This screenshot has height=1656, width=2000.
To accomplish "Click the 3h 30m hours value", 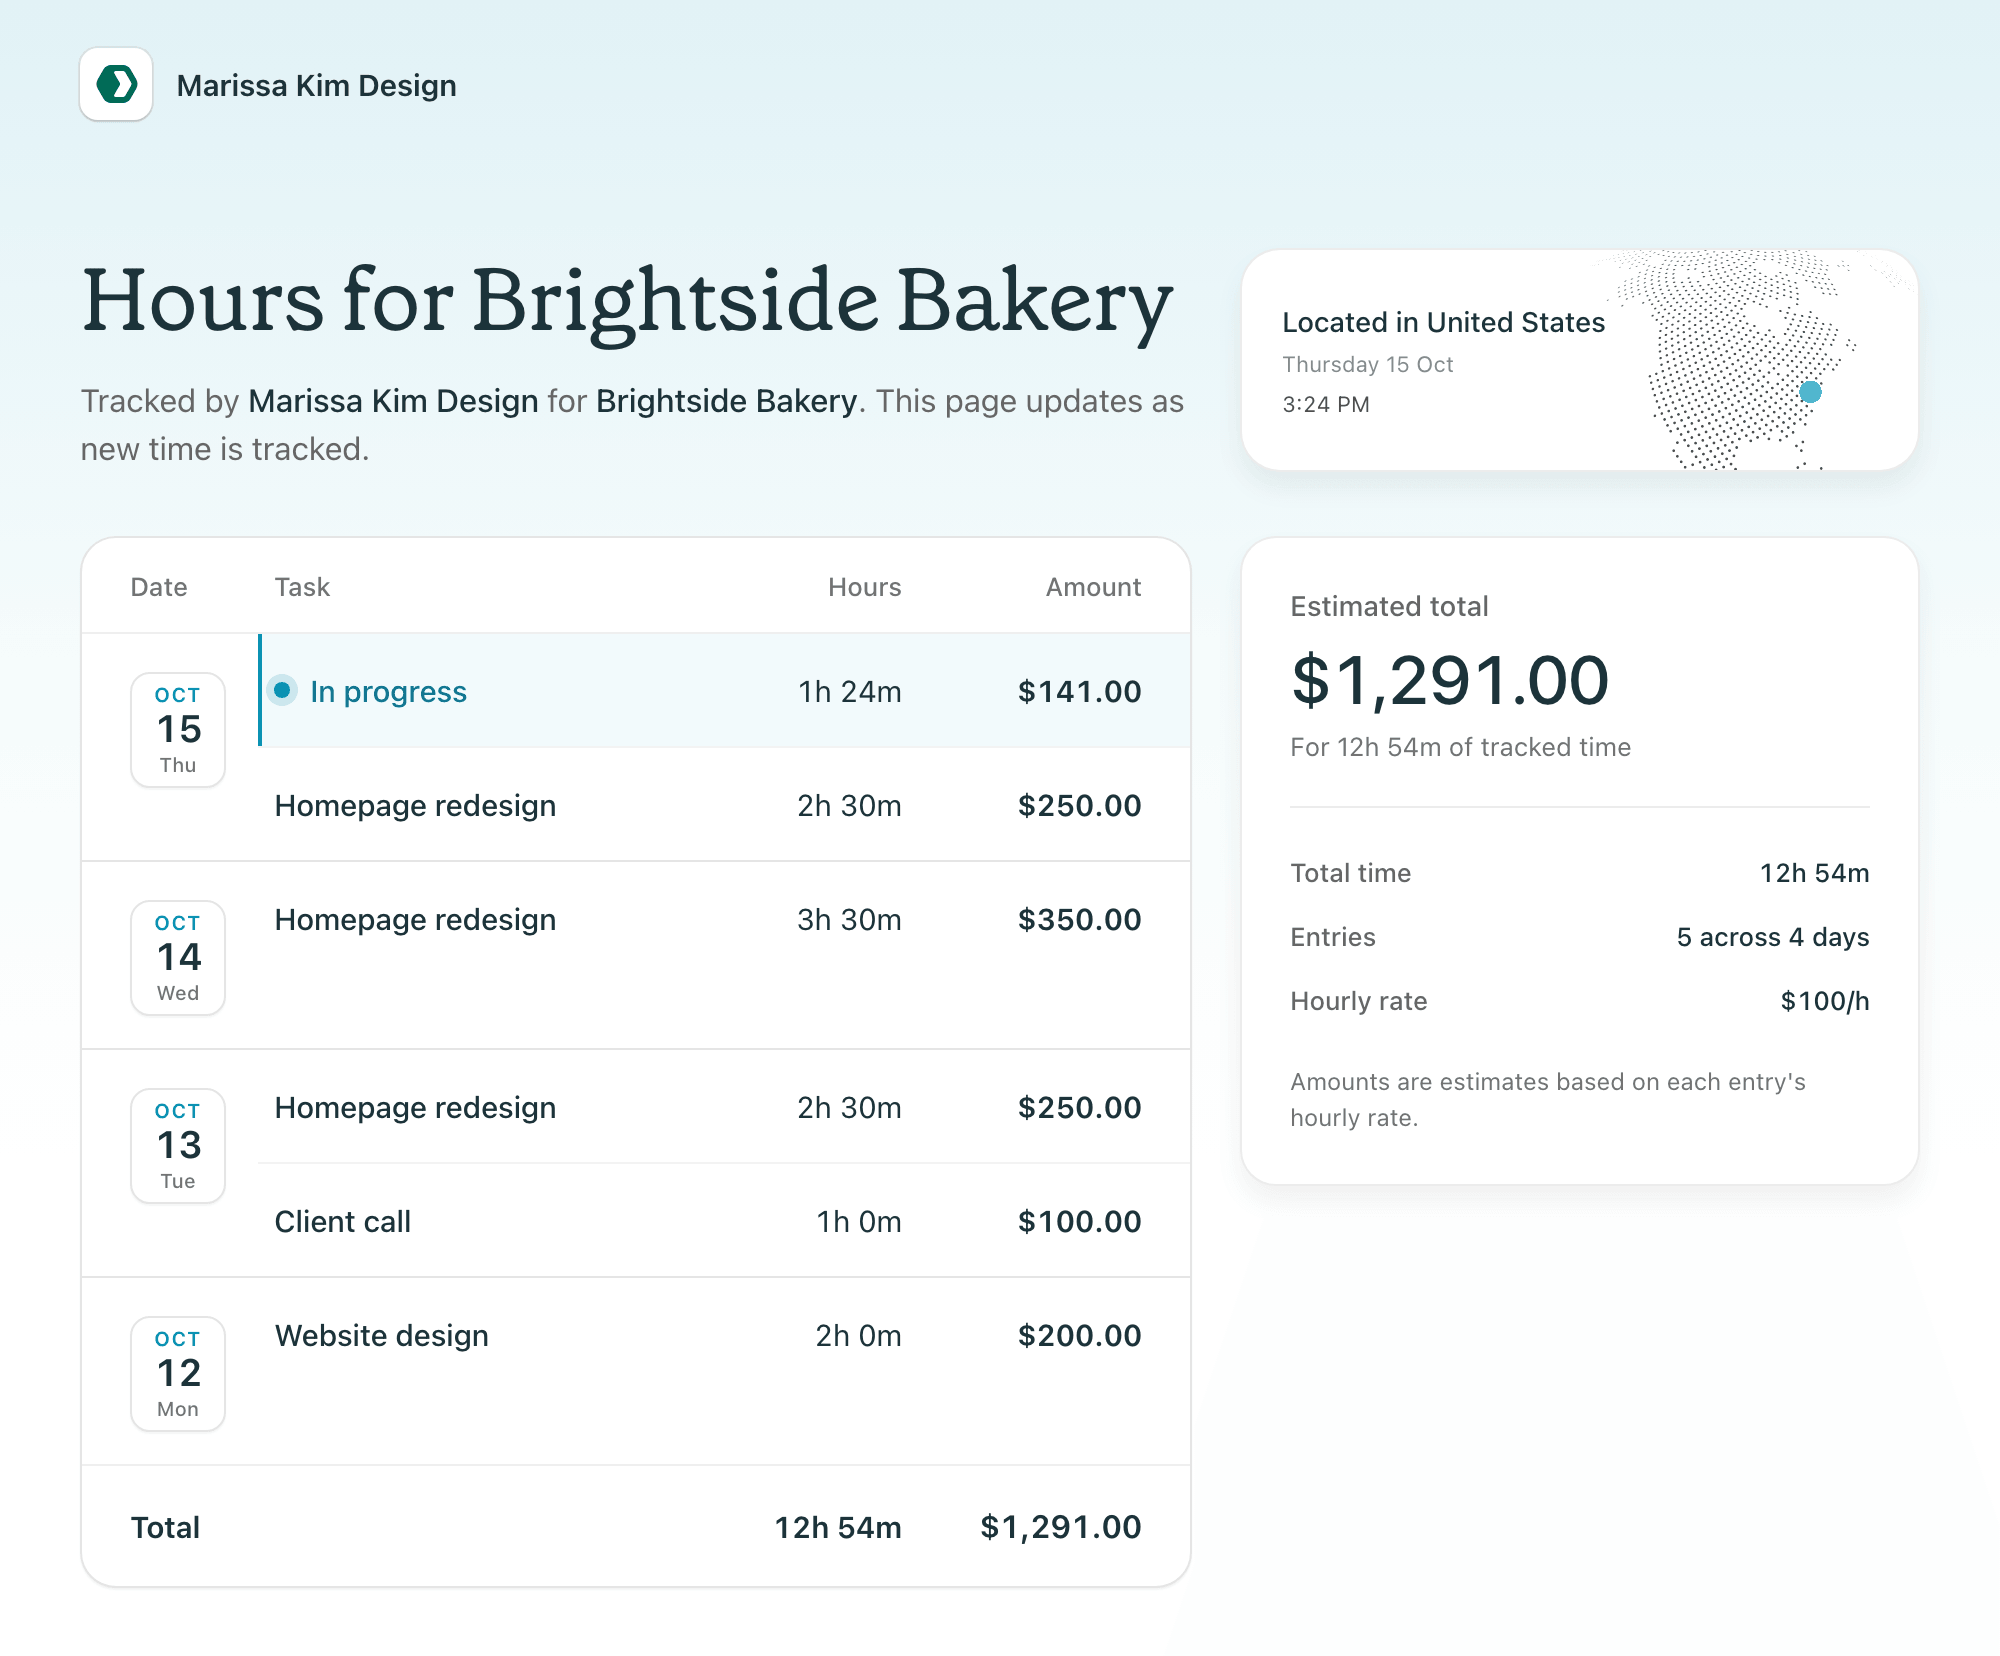I will [x=849, y=920].
